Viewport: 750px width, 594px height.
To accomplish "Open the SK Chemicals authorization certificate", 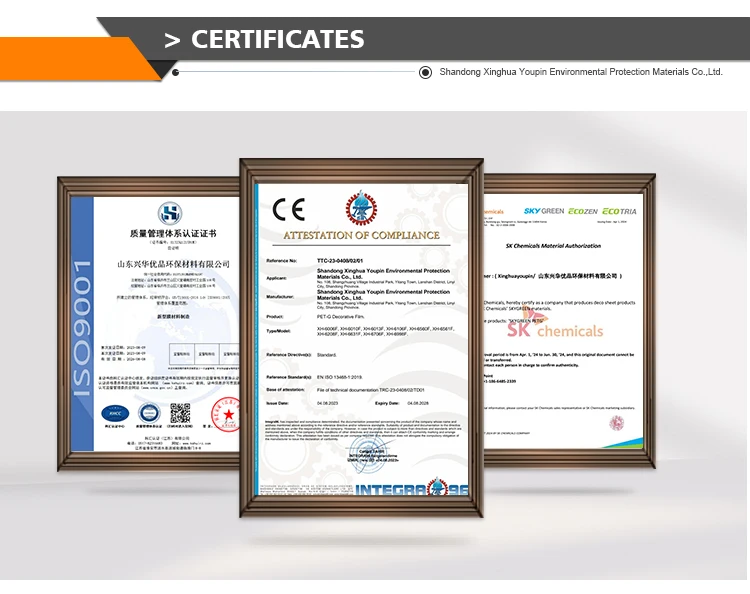I will pyautogui.click(x=569, y=320).
